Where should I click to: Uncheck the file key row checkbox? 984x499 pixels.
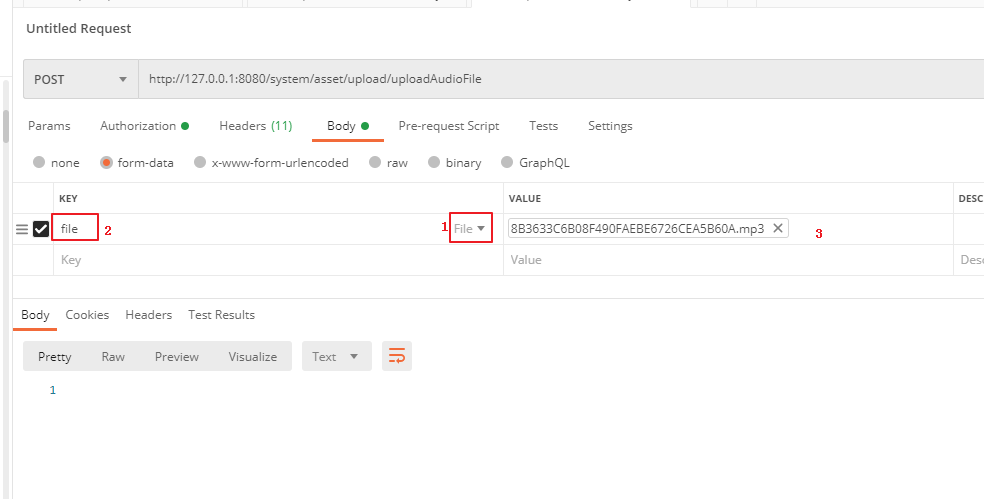(41, 229)
